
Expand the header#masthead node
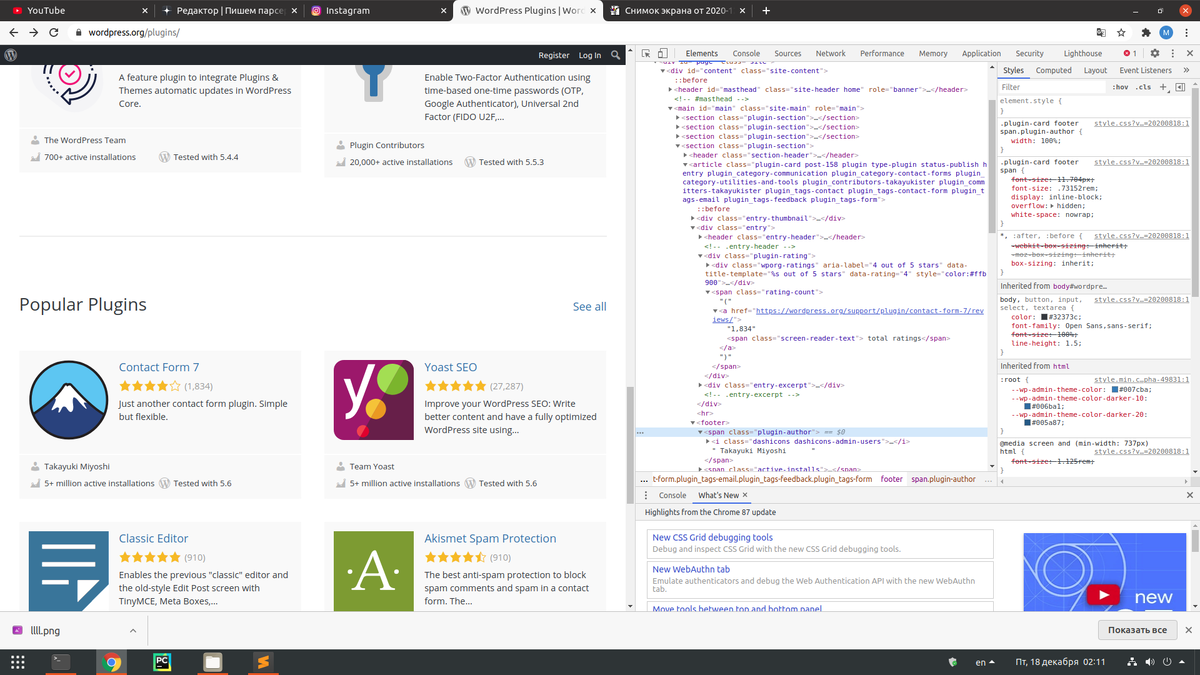coord(671,89)
